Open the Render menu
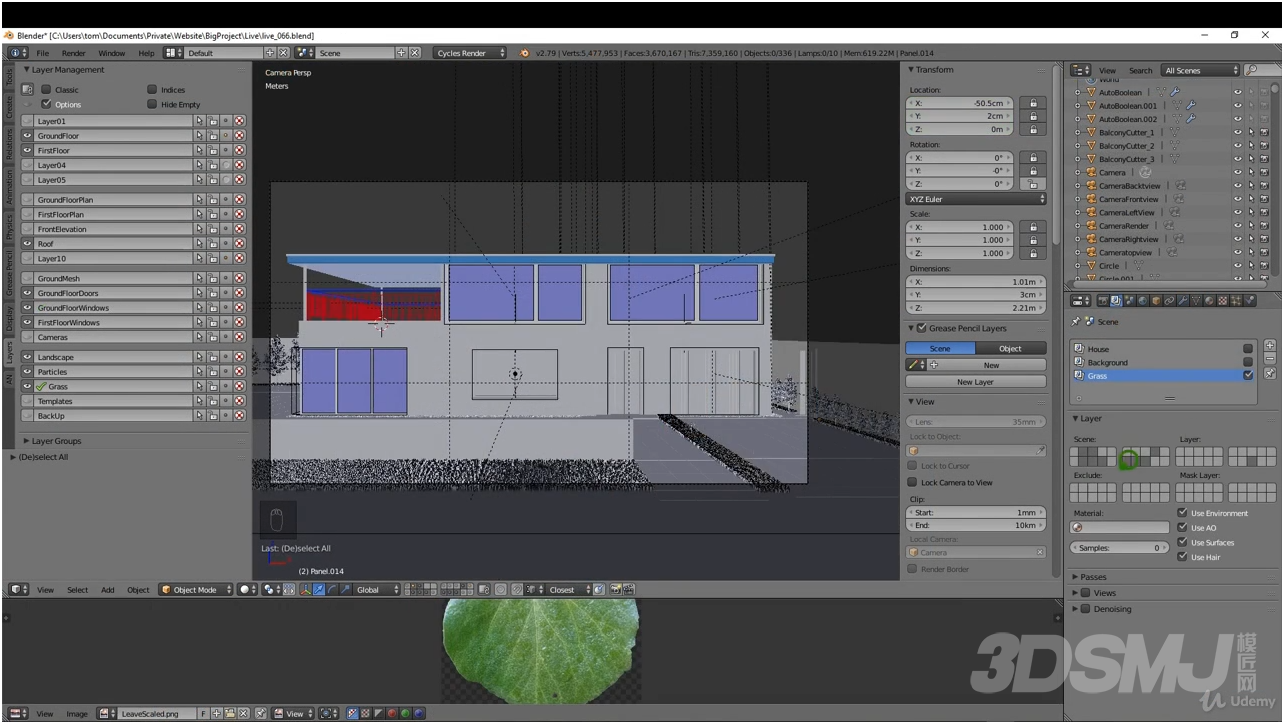 point(74,53)
